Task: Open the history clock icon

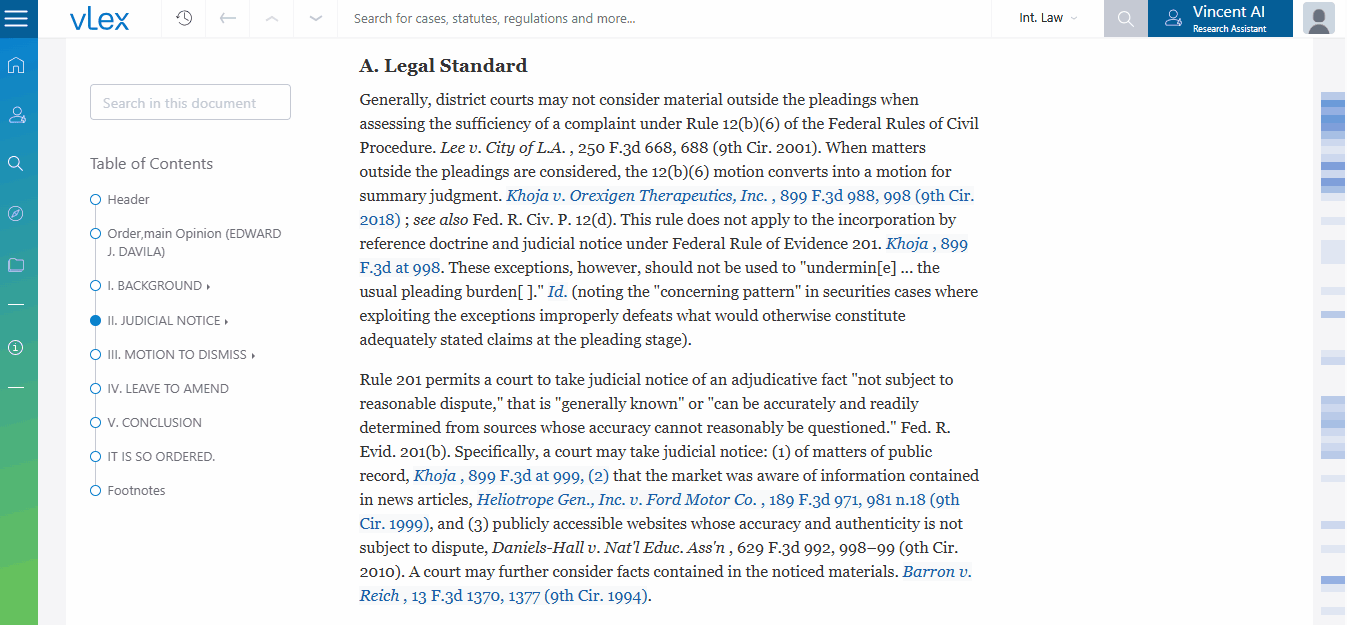Action: coord(184,19)
